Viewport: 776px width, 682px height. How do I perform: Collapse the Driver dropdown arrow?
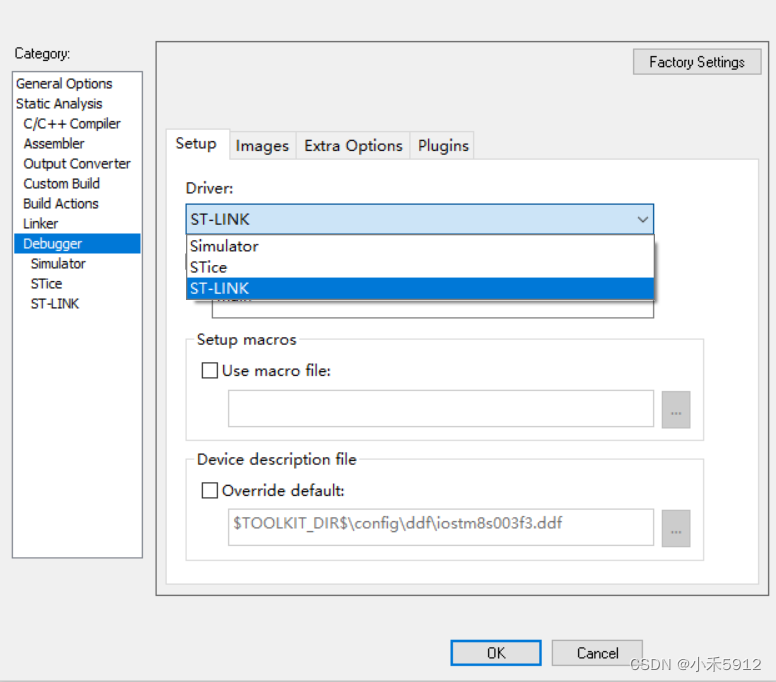pos(642,219)
